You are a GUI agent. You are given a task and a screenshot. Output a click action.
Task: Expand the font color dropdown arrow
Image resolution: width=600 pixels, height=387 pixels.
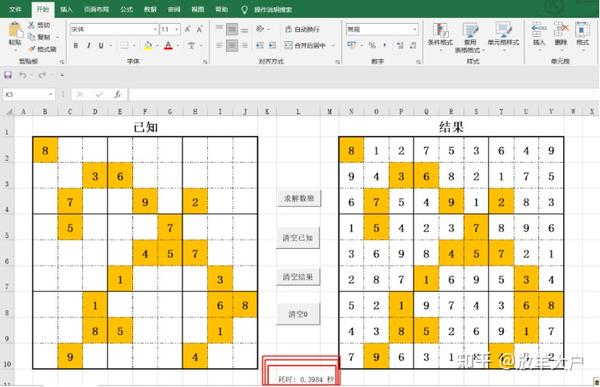tap(178, 46)
